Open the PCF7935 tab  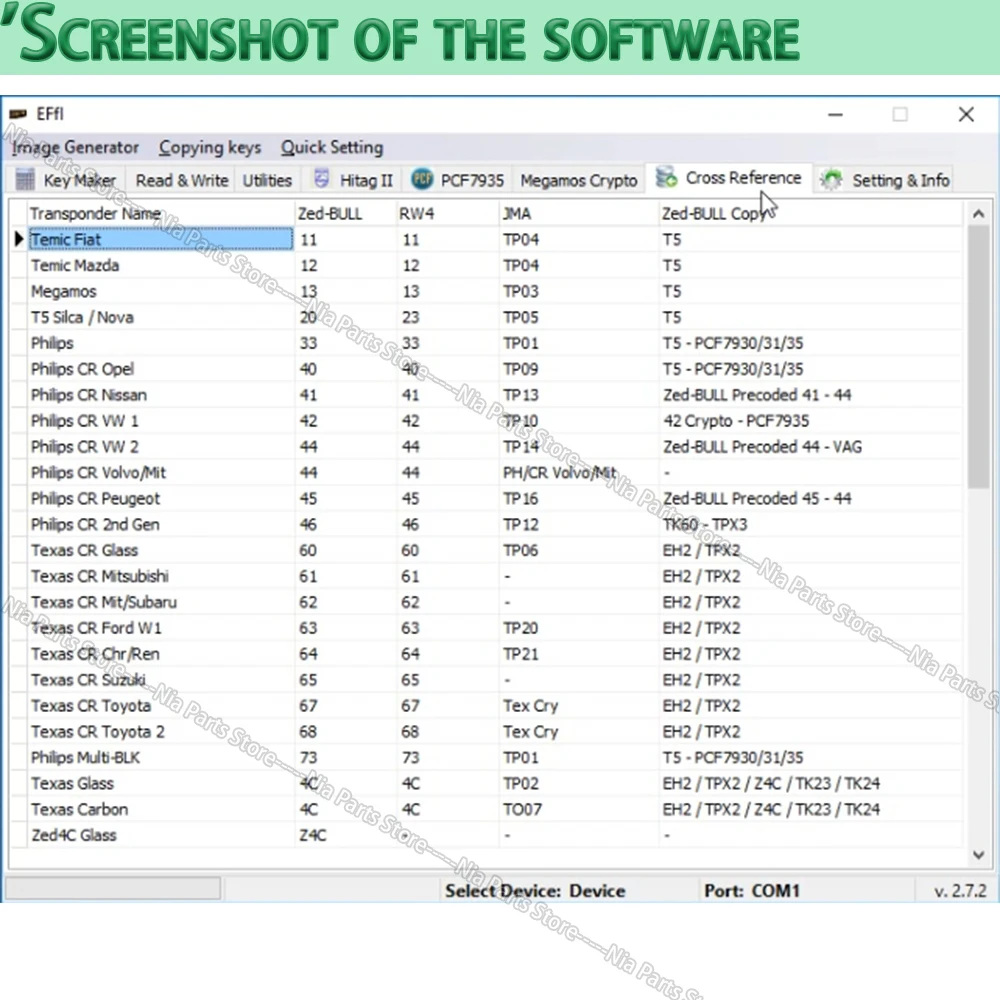459,180
